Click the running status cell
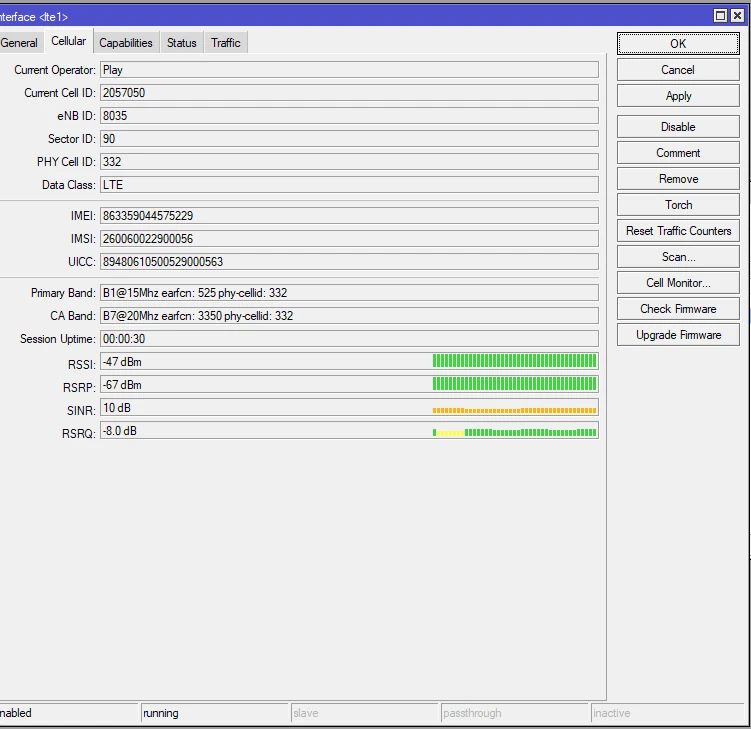 (x=215, y=713)
